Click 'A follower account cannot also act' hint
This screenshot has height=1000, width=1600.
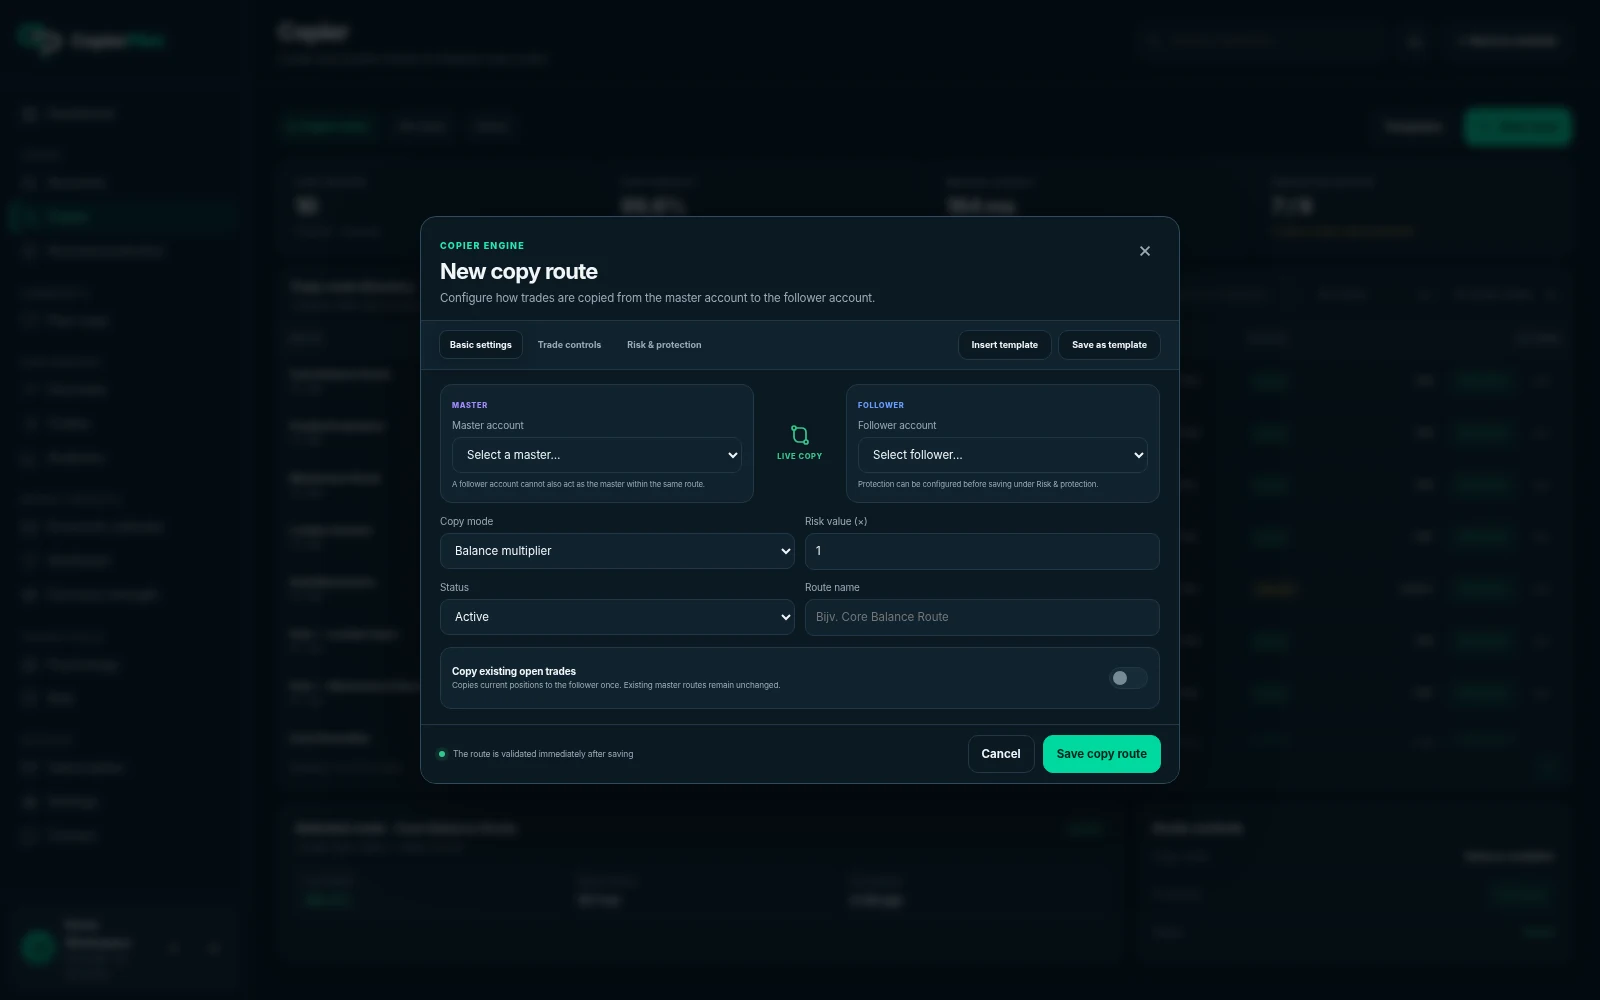(x=578, y=484)
